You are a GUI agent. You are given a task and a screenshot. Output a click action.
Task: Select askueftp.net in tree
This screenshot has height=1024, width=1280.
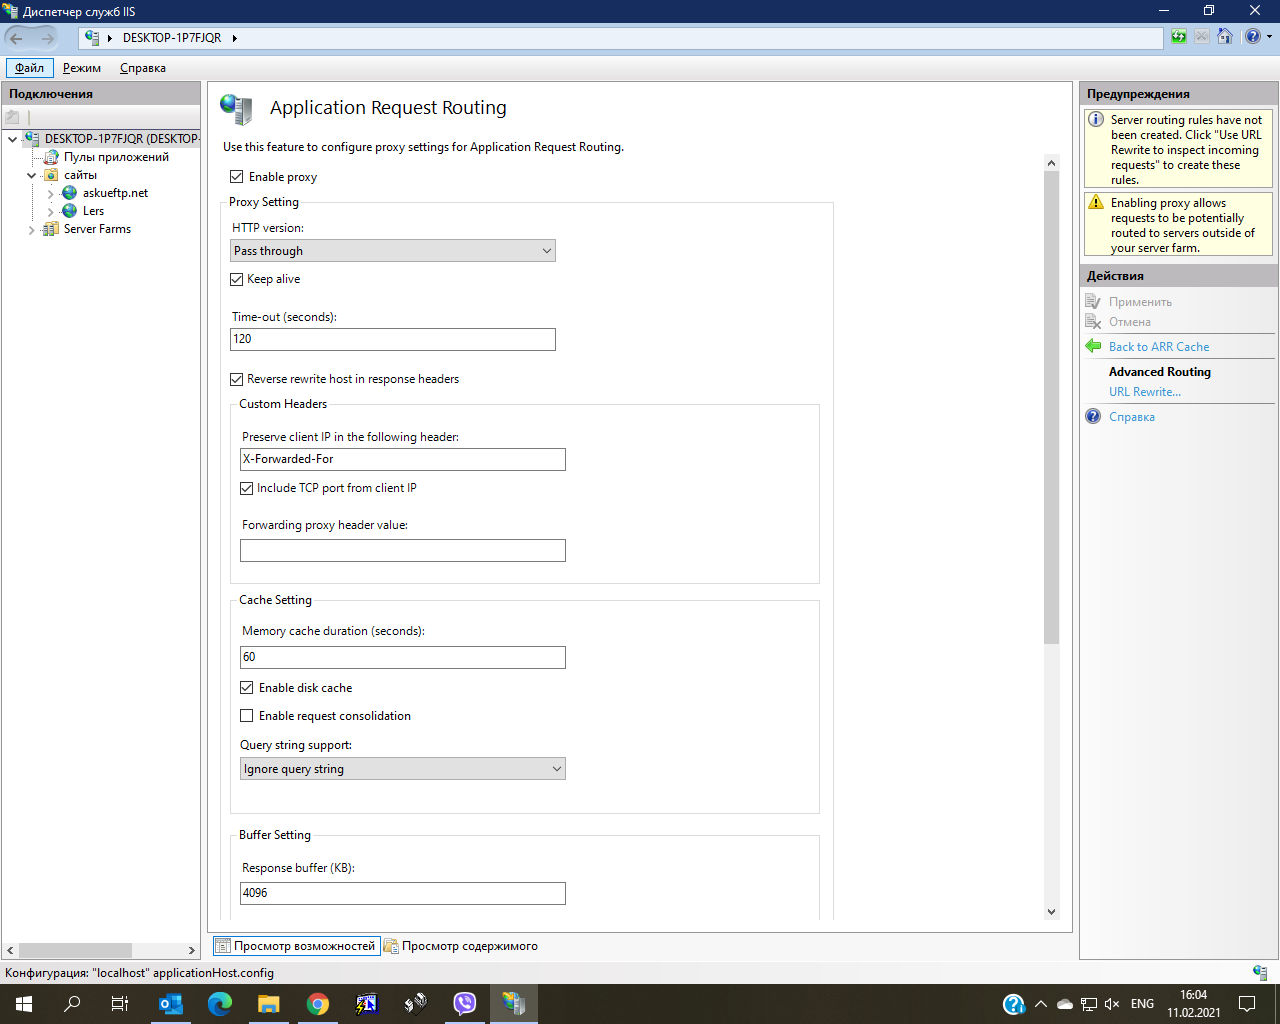point(115,193)
